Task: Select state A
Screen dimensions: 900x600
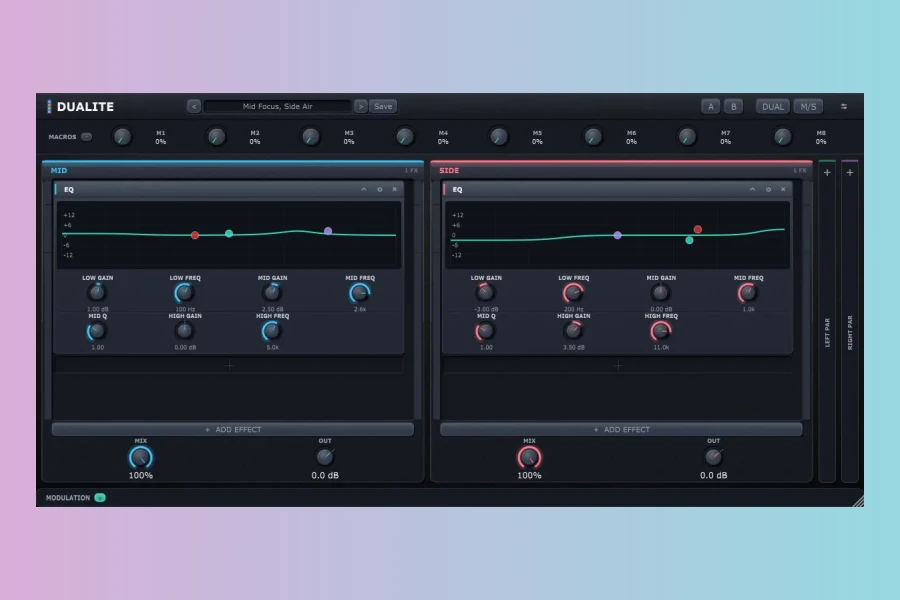Action: pos(711,106)
